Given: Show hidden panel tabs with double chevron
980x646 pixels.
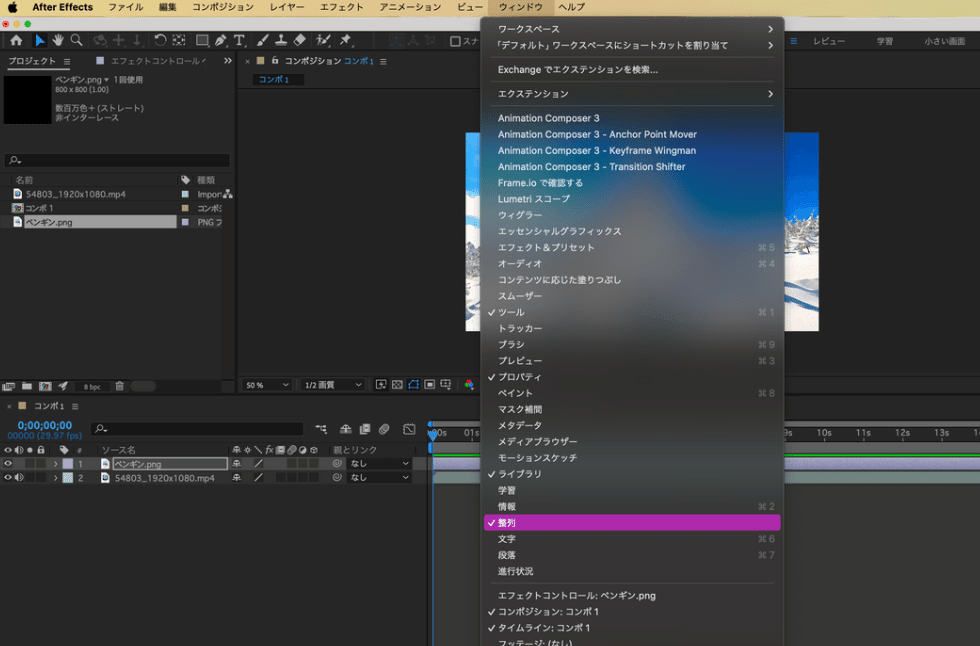Looking at the screenshot, I should pyautogui.click(x=228, y=61).
